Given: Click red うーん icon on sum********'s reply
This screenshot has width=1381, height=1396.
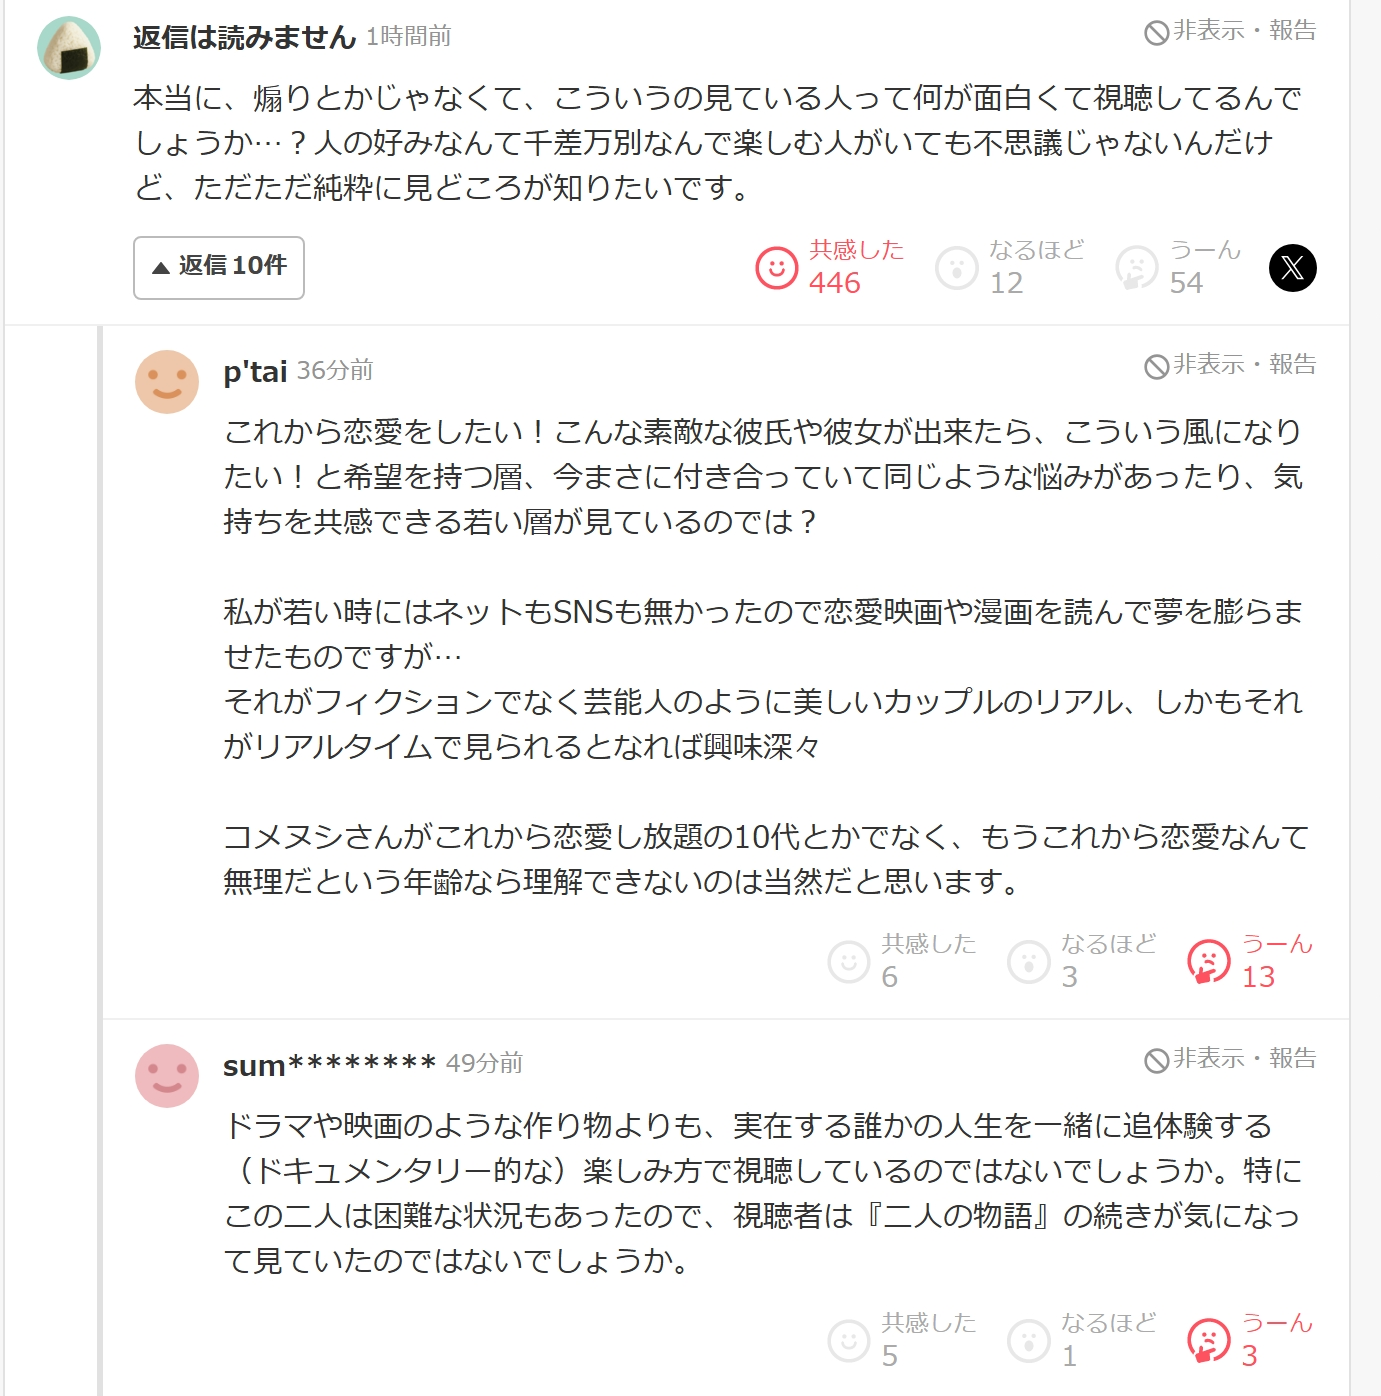Looking at the screenshot, I should (1209, 1341).
